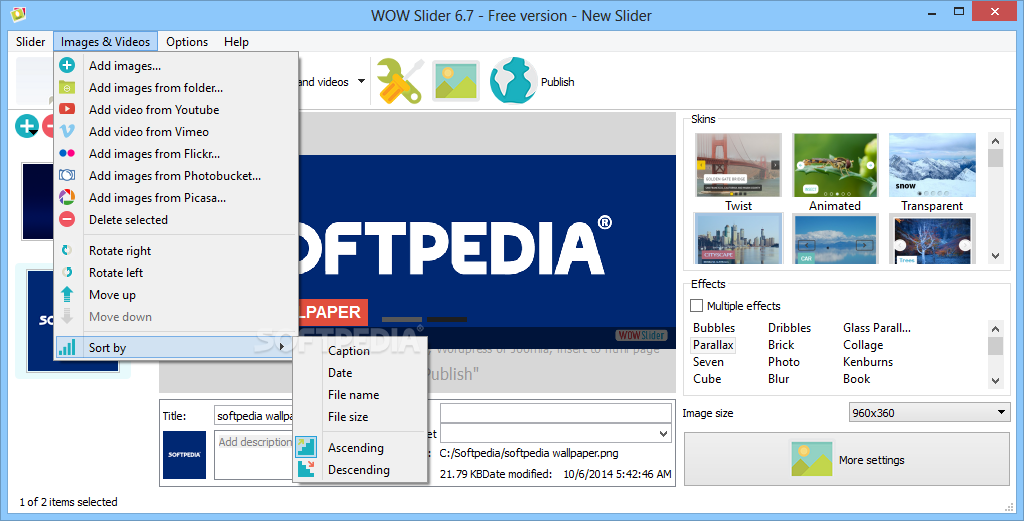Select the Animated skin thumbnail
Screen dimensions: 1024x521
pyautogui.click(x=835, y=165)
